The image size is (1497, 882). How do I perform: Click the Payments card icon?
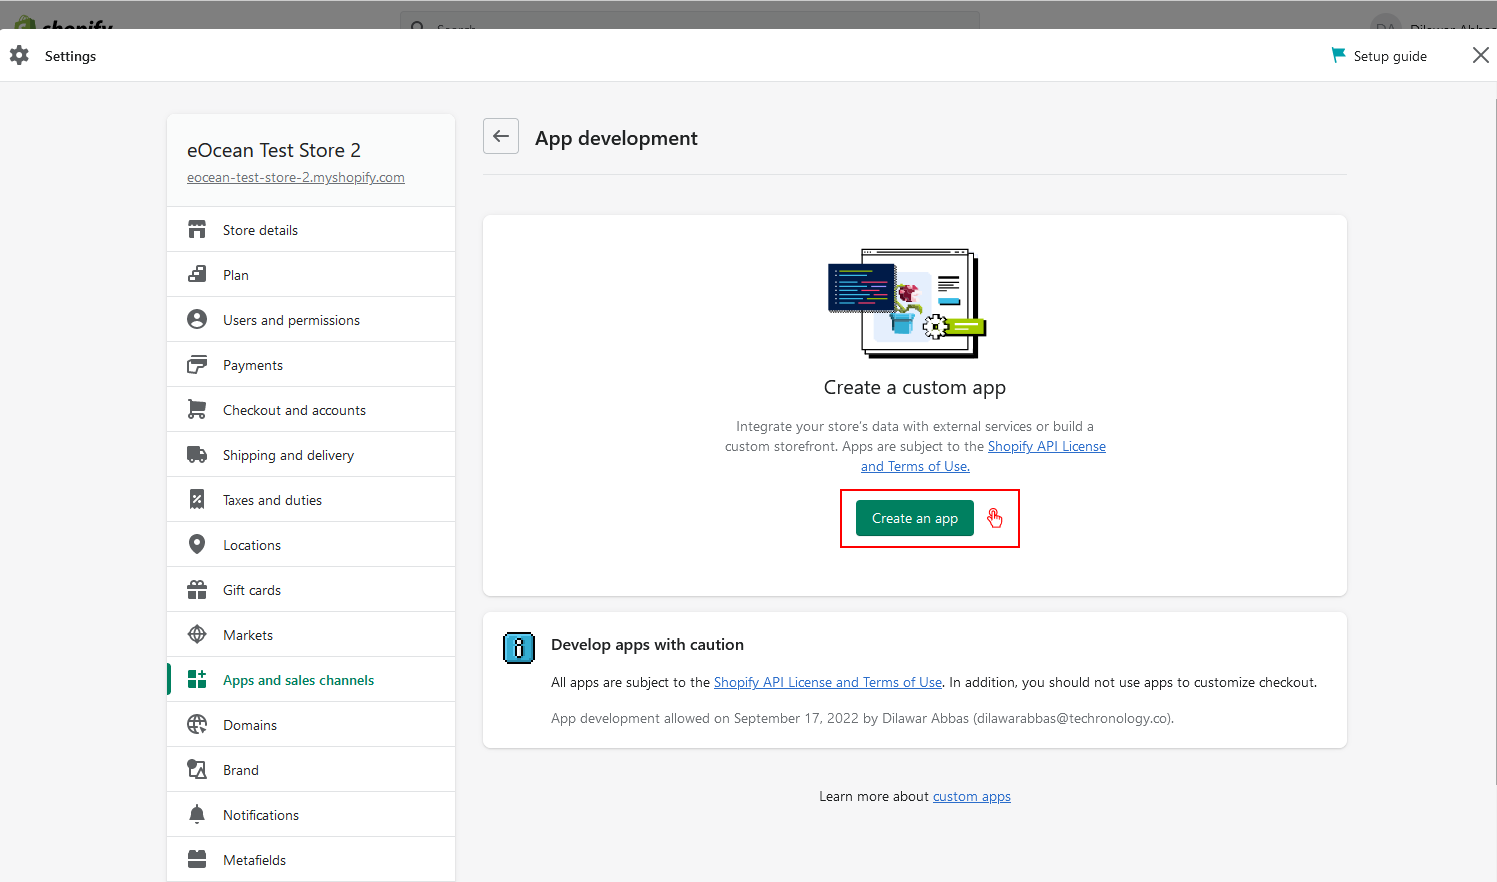(x=197, y=365)
